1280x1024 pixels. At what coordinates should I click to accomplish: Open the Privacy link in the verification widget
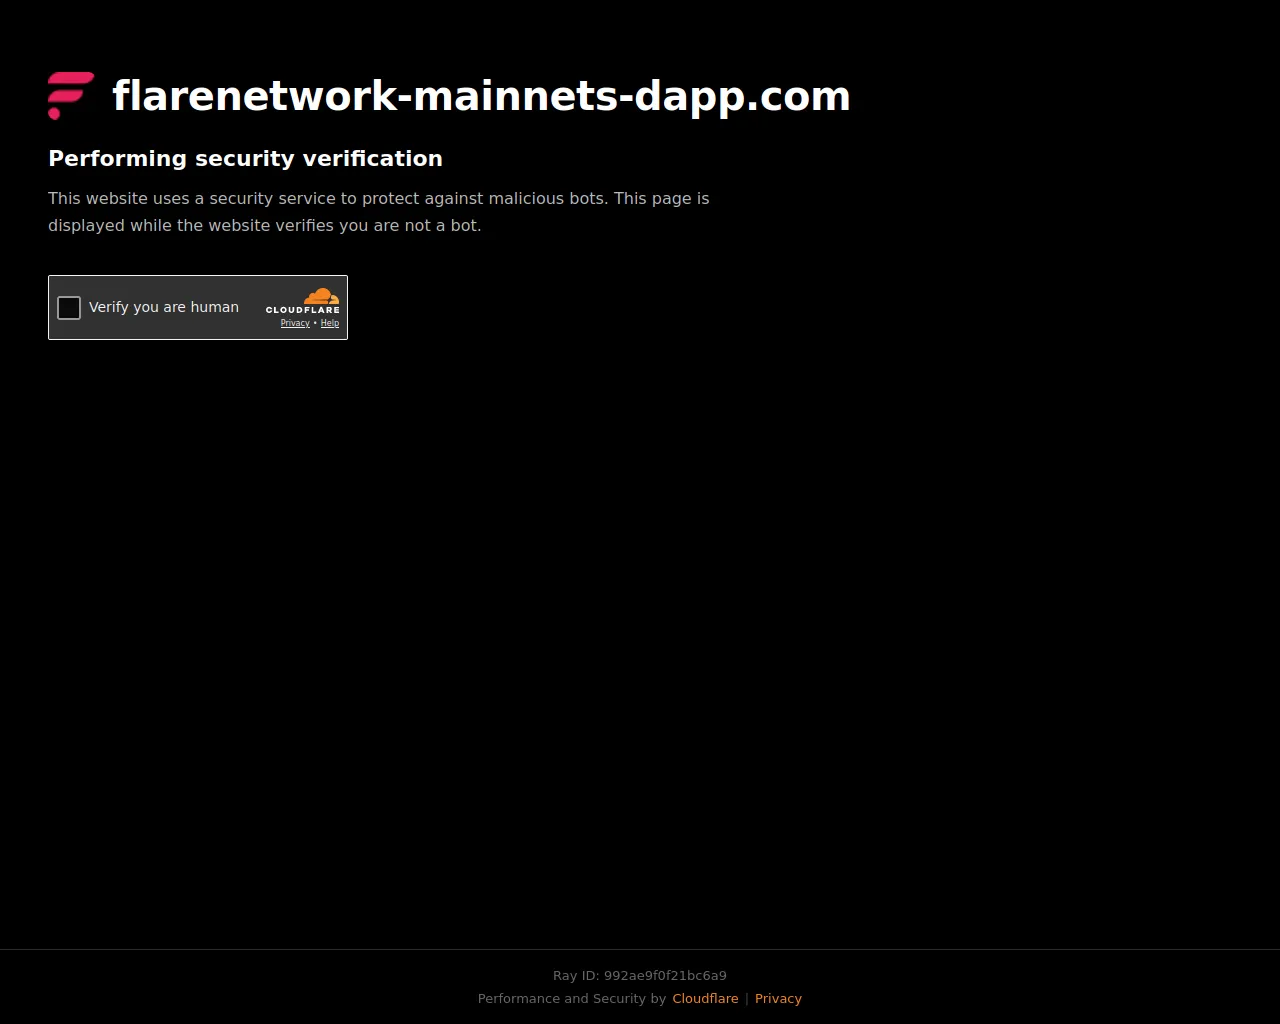click(x=295, y=323)
